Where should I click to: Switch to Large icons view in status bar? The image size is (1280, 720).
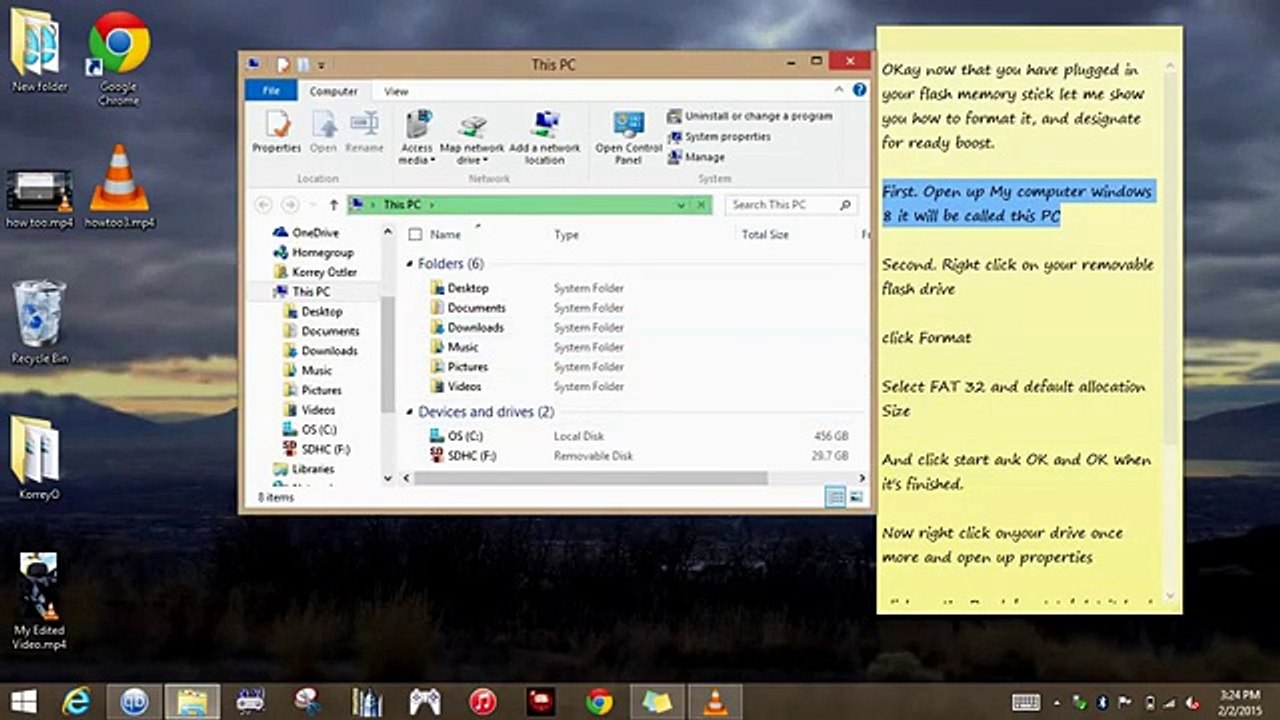856,497
